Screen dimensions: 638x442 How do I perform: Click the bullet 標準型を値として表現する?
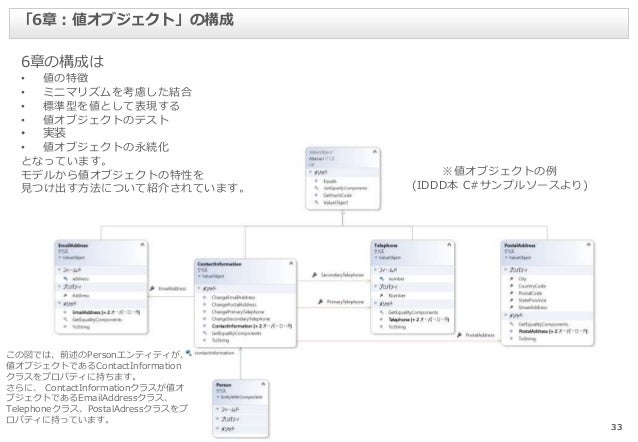click(x=111, y=106)
